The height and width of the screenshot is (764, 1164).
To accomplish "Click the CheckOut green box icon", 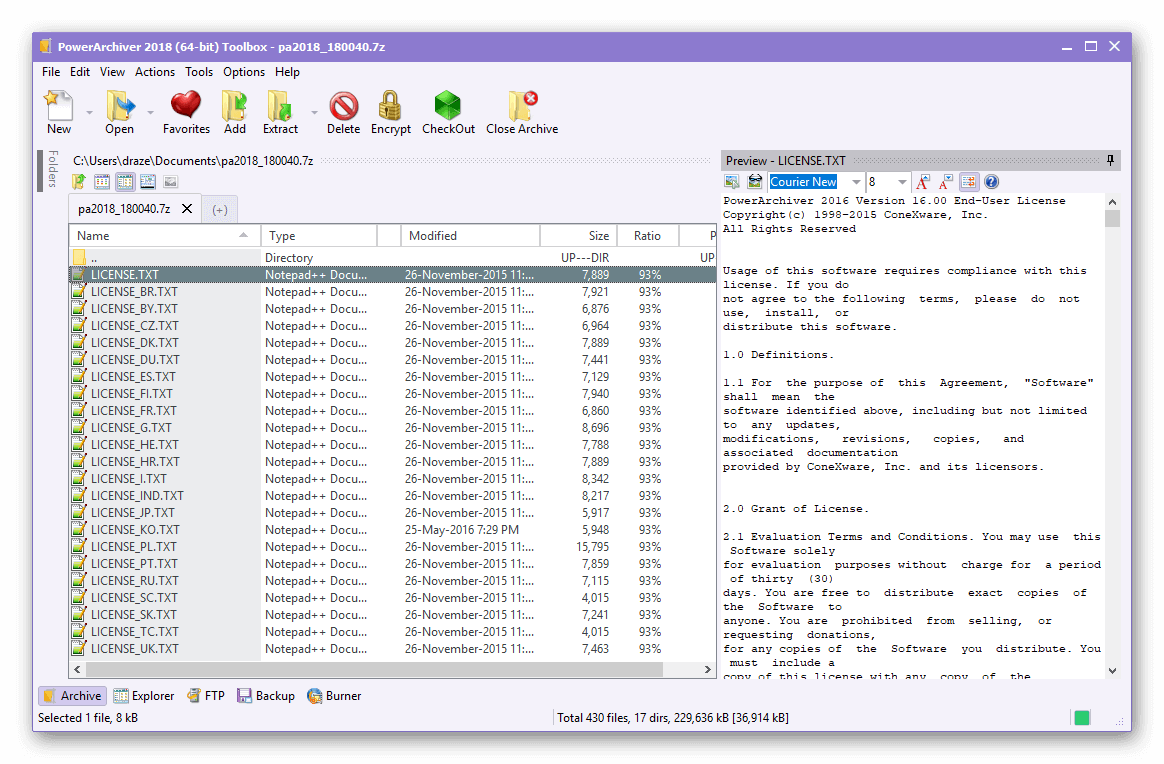I will 448,105.
